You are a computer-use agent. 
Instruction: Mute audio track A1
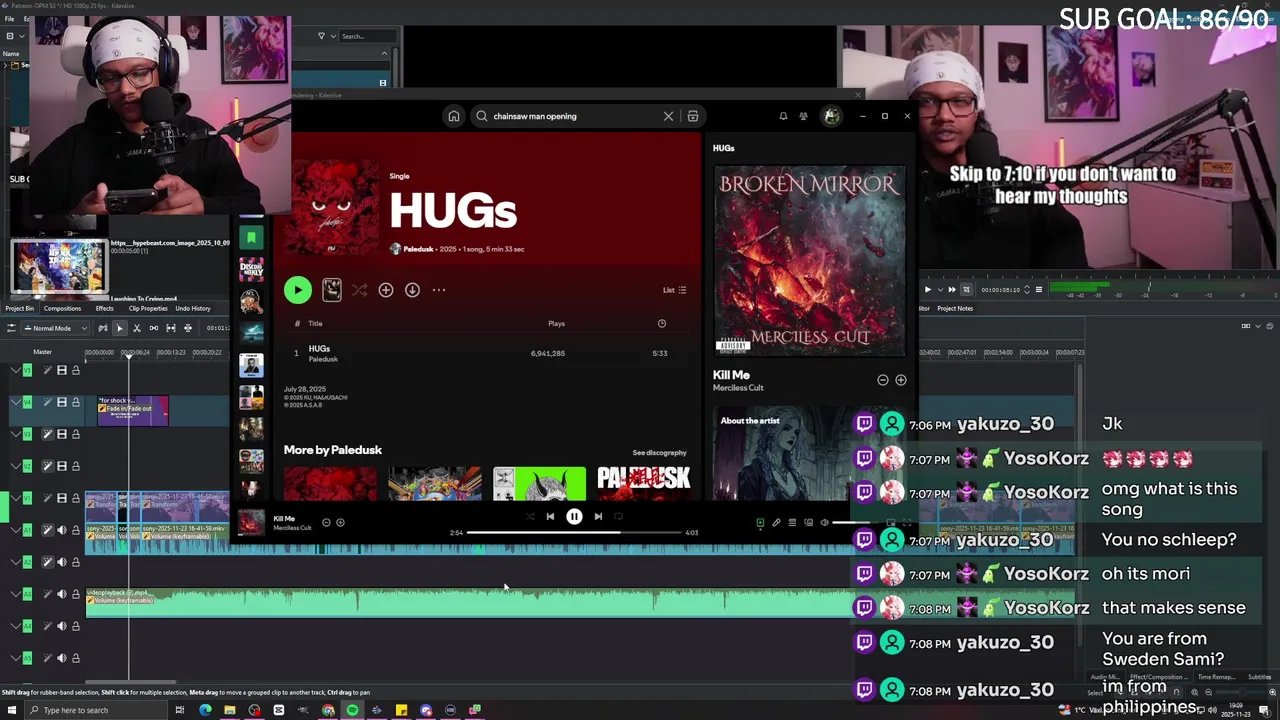[61, 530]
